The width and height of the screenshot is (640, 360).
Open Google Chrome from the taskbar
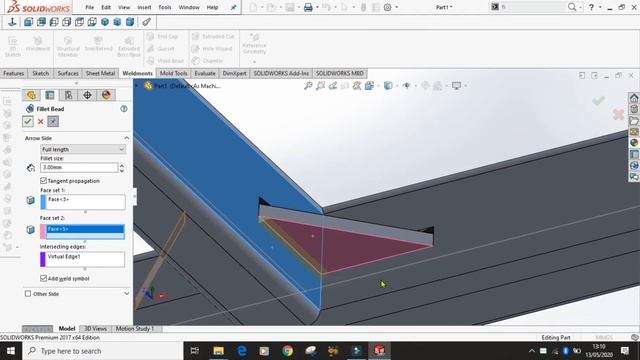click(x=287, y=351)
